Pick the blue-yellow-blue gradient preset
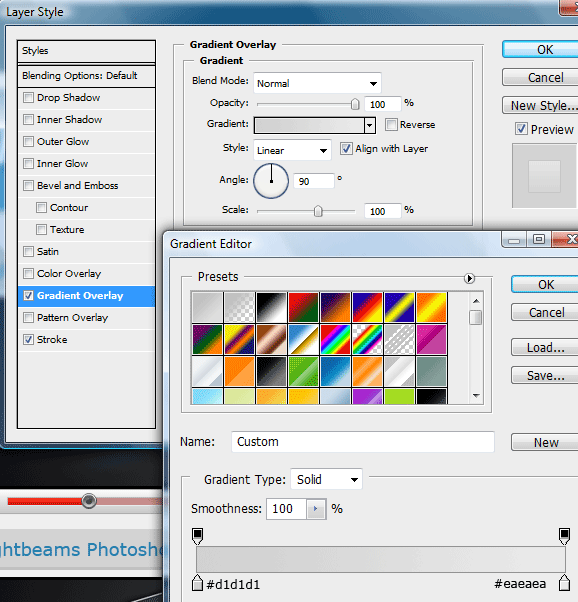The height and width of the screenshot is (602, 578). tap(399, 307)
